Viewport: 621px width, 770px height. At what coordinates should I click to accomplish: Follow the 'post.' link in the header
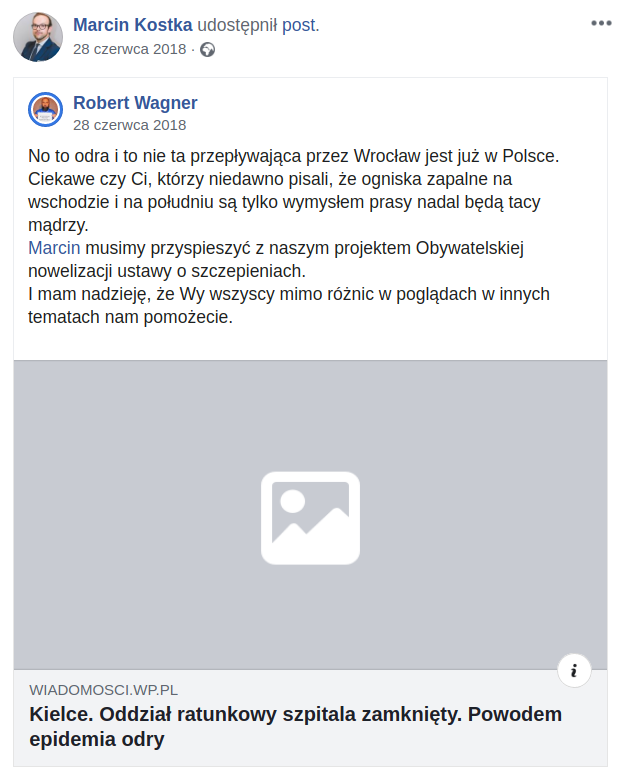click(x=300, y=25)
